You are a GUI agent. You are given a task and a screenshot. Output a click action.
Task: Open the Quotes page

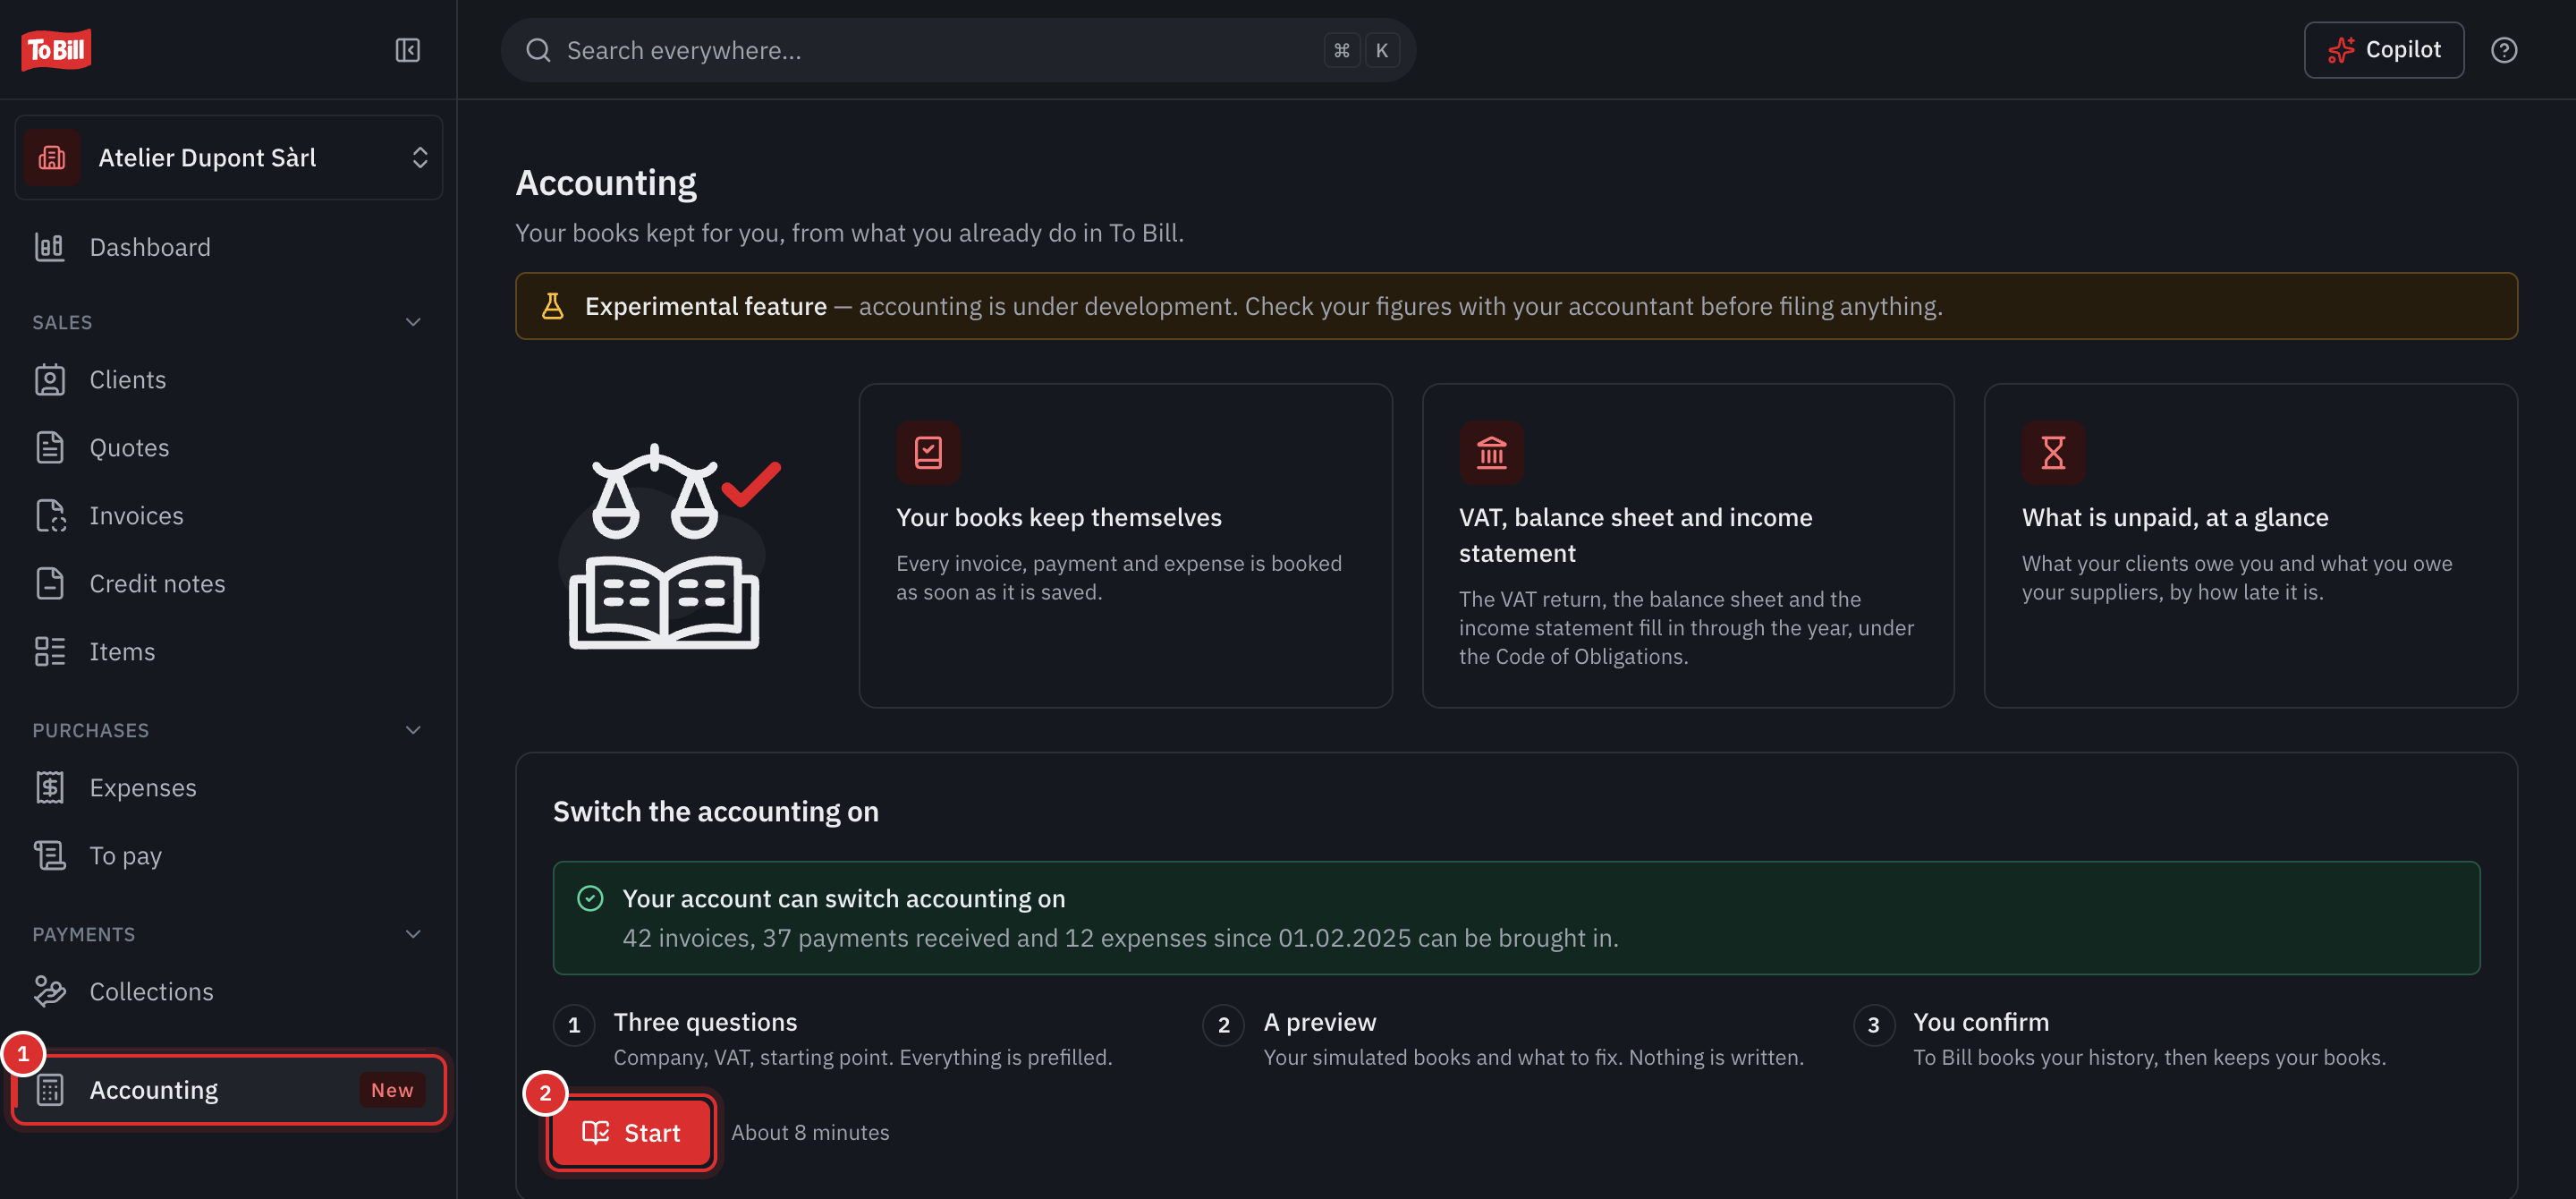point(228,448)
